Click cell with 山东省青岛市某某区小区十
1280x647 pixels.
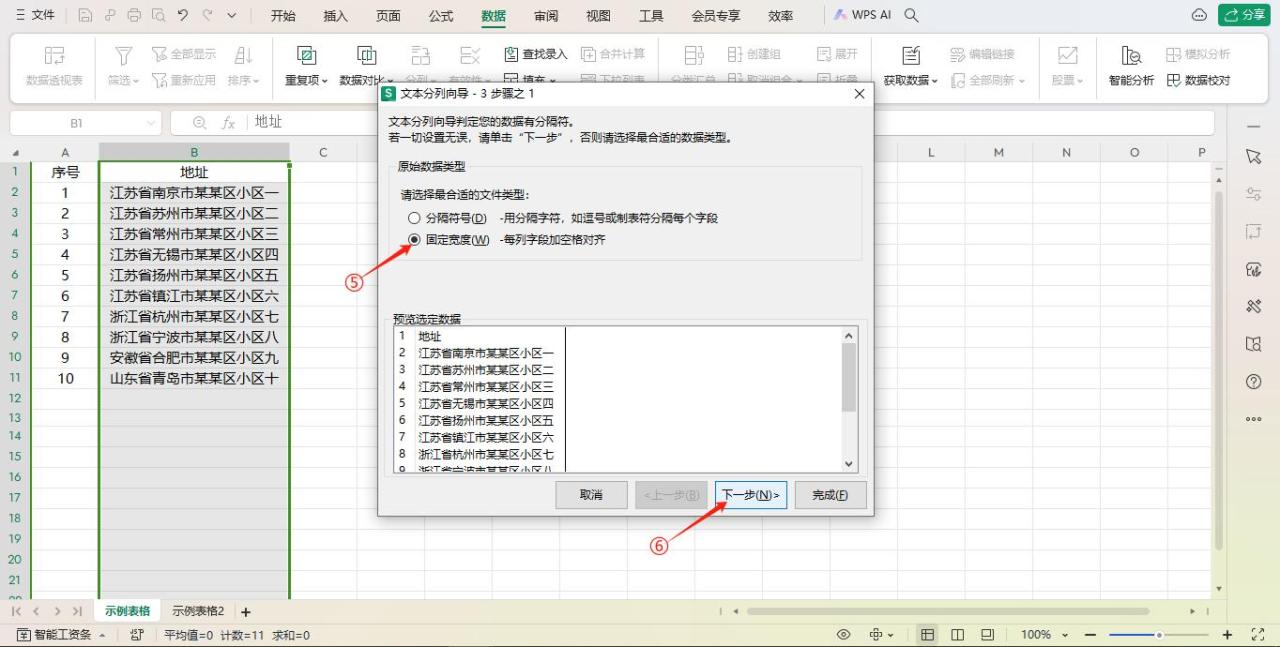[x=194, y=378]
